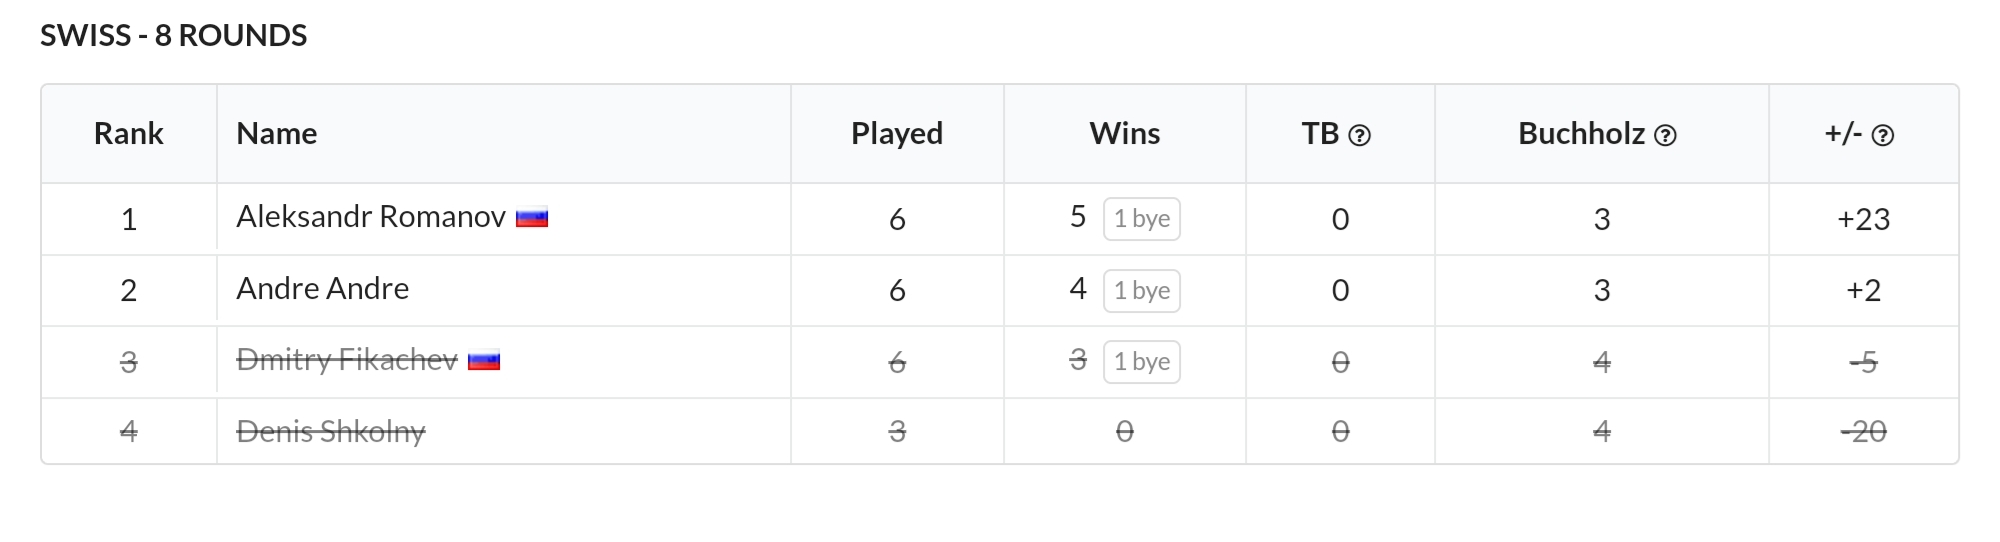
Task: Click the +23 score for Aleksandr Romanov
Action: (x=1864, y=220)
